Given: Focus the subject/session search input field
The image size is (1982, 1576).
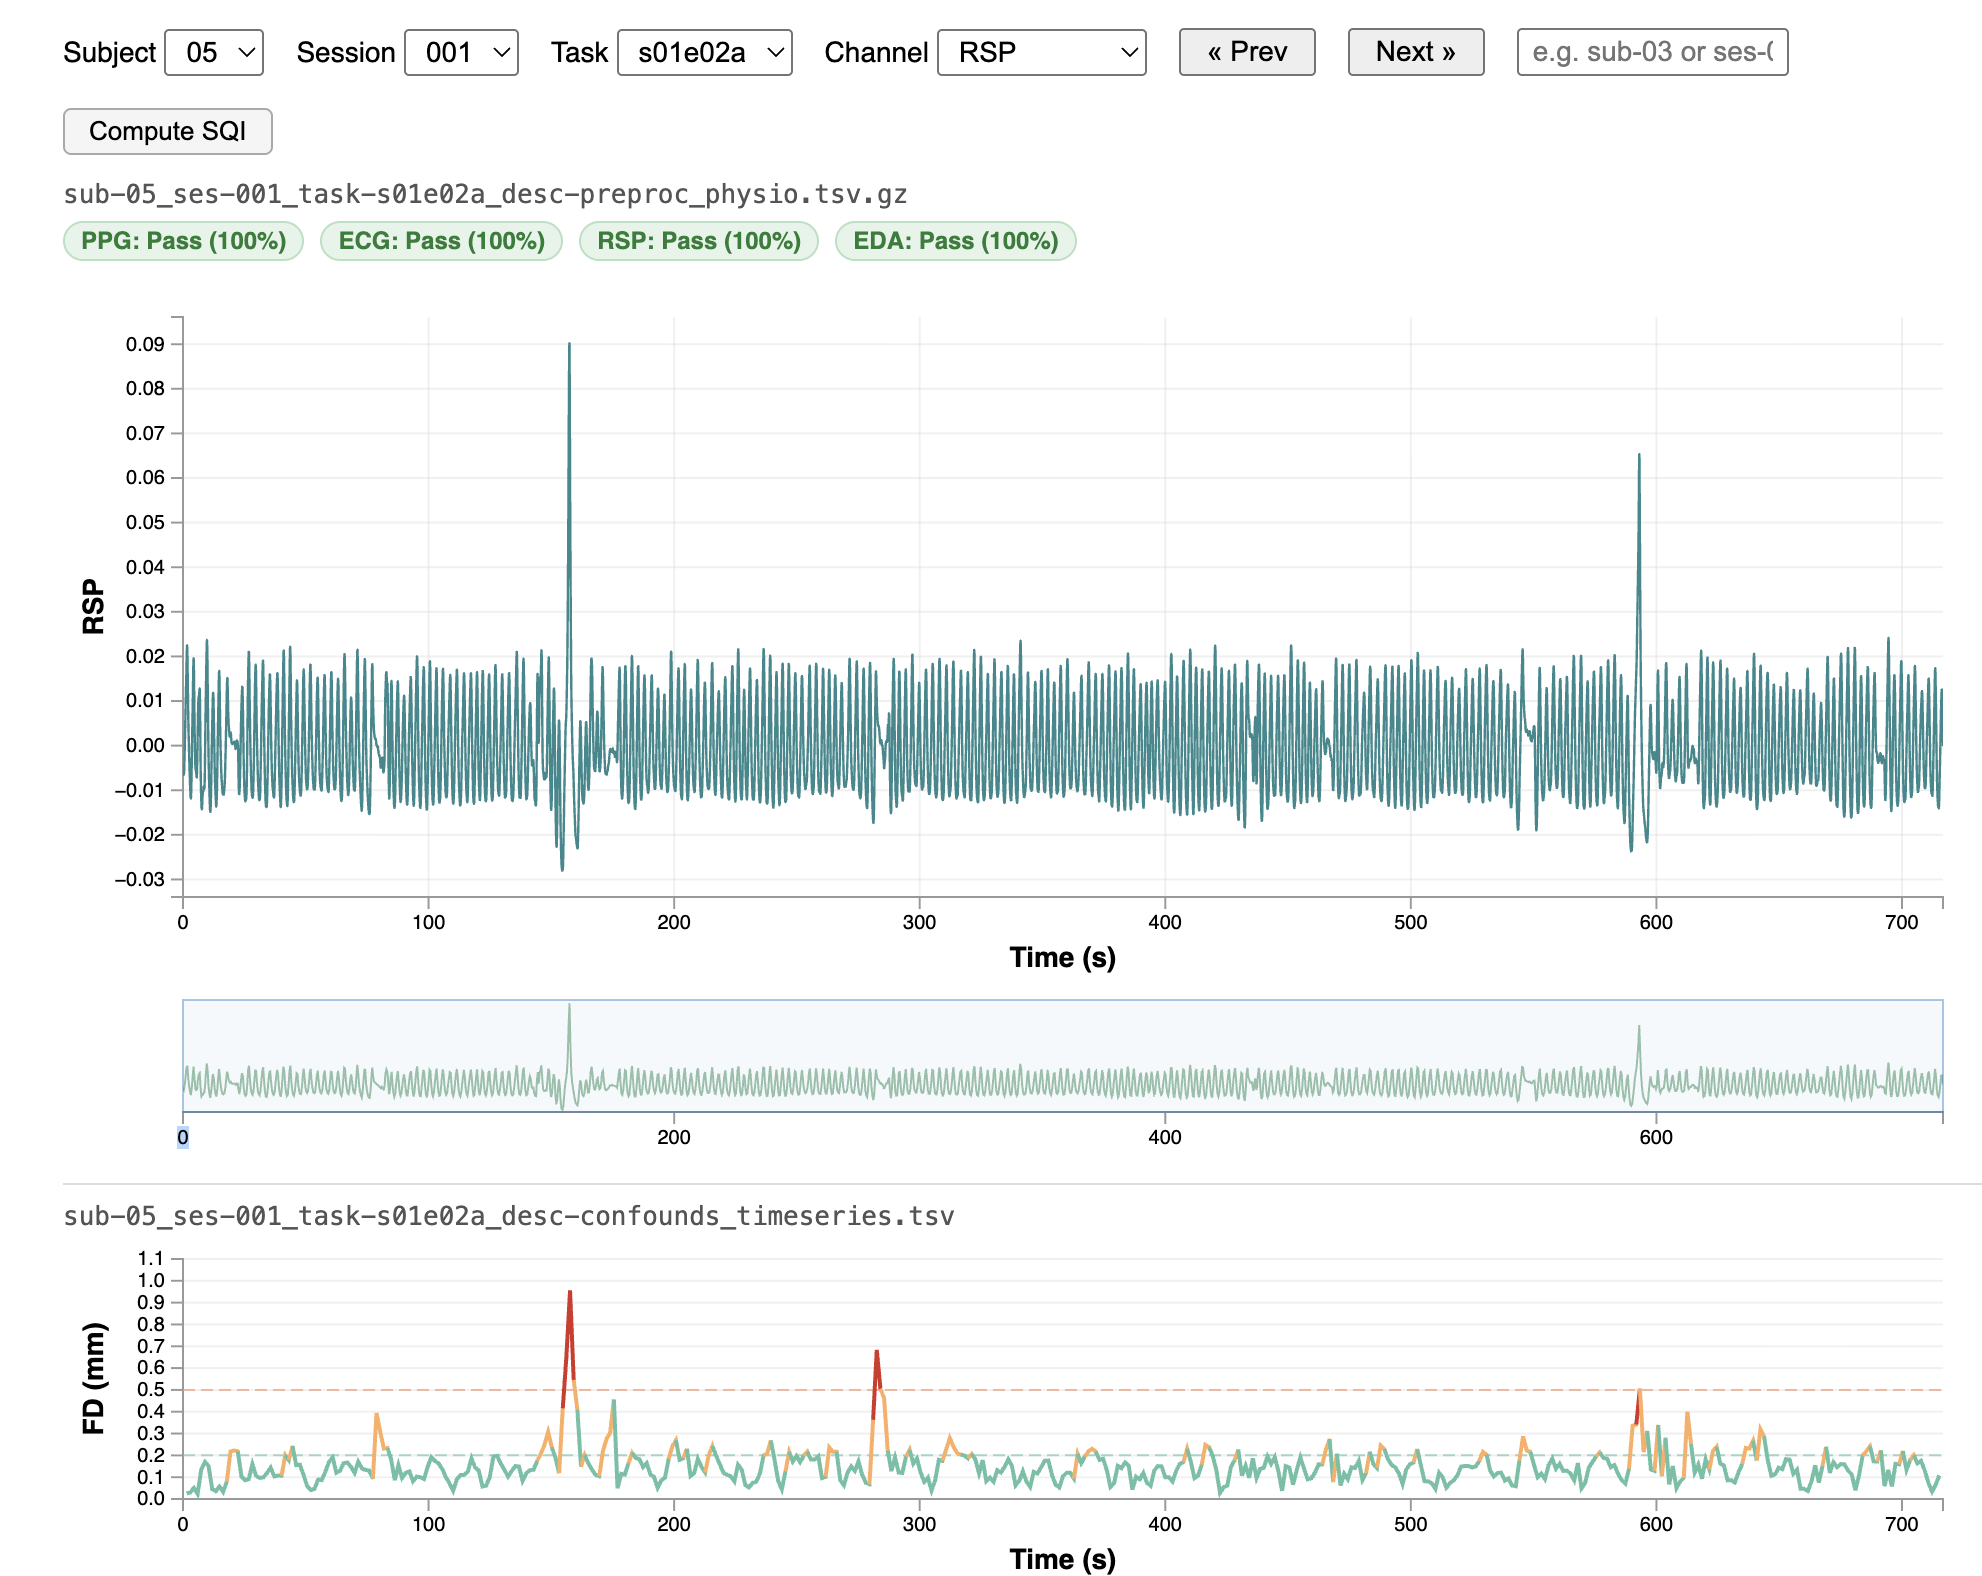Looking at the screenshot, I should (1651, 52).
